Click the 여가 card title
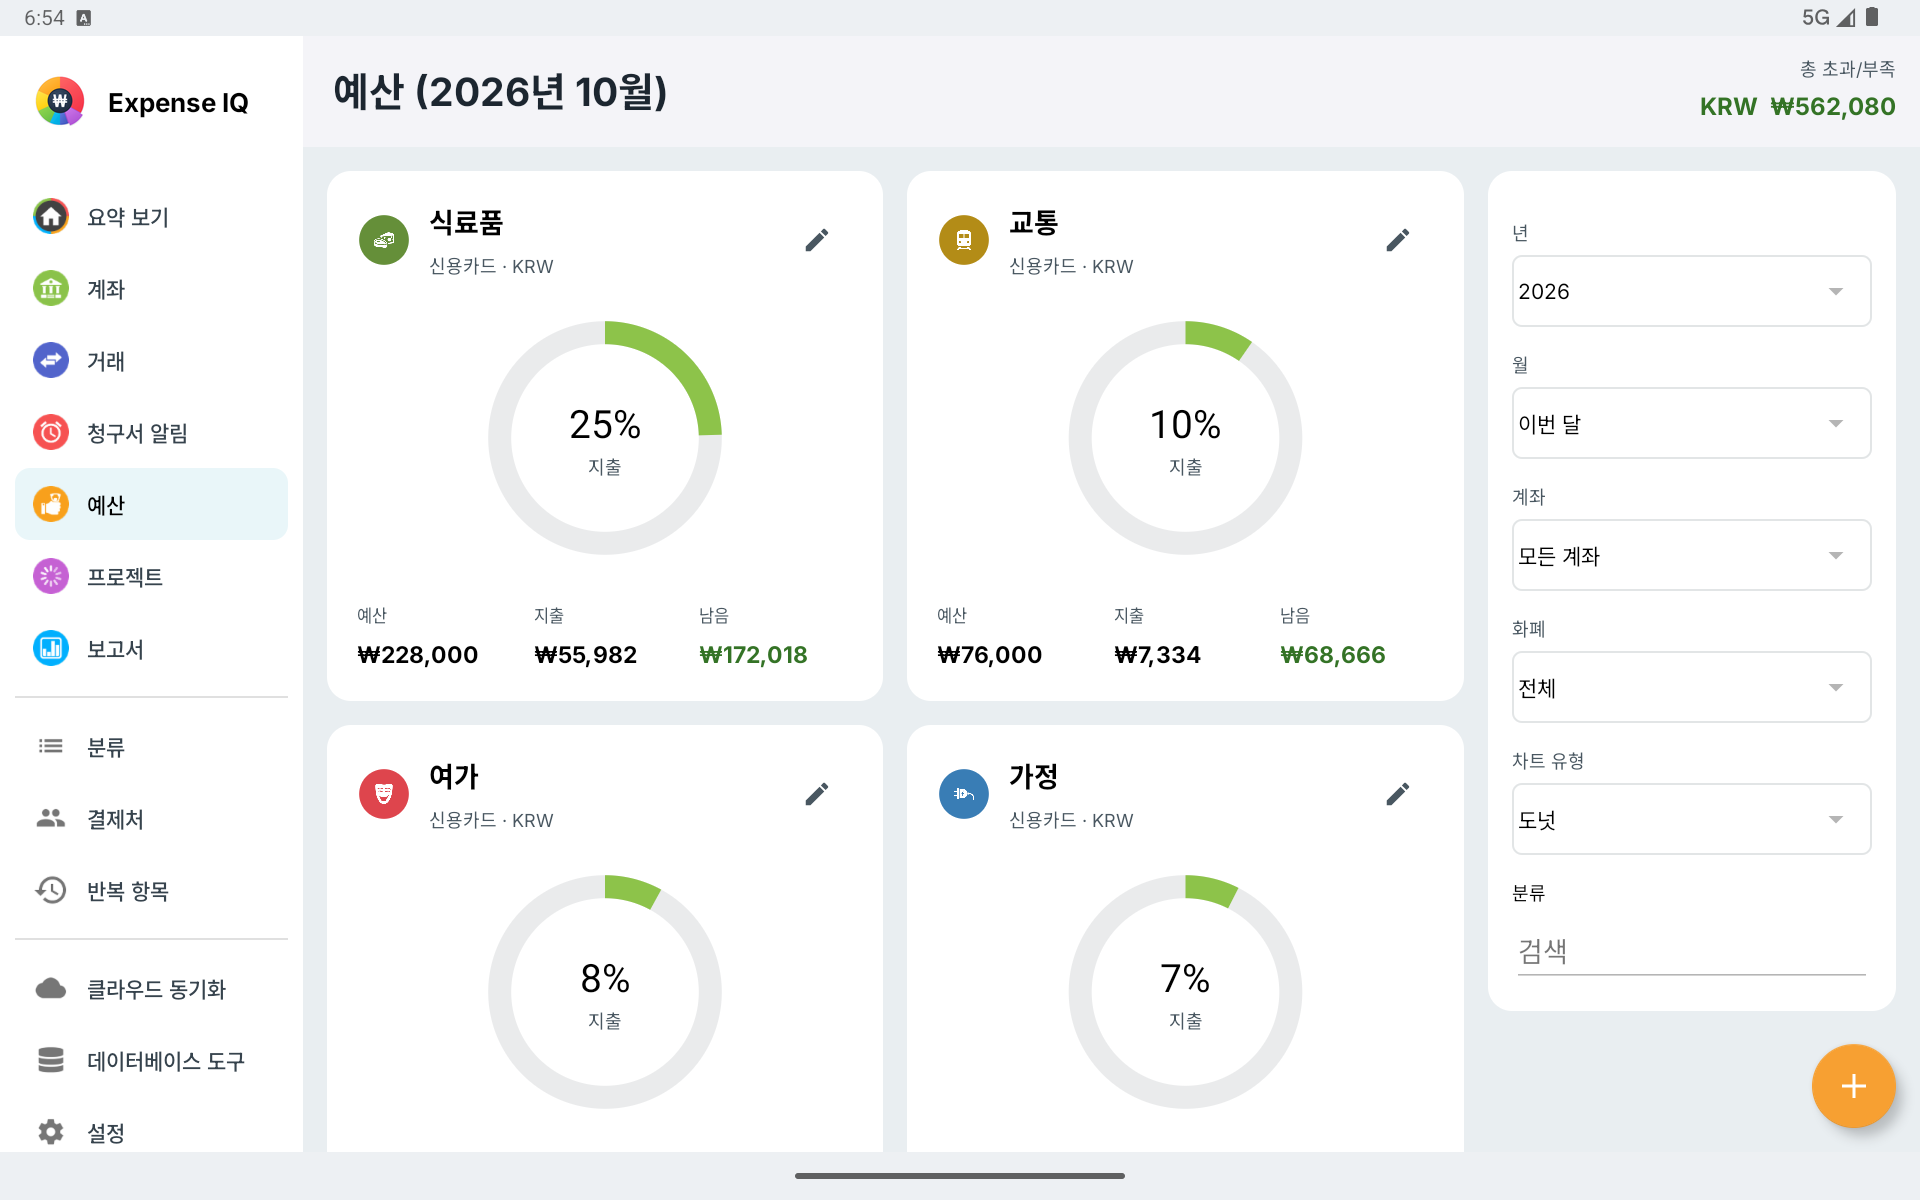Screen dimensions: 1920x1200 454,776
